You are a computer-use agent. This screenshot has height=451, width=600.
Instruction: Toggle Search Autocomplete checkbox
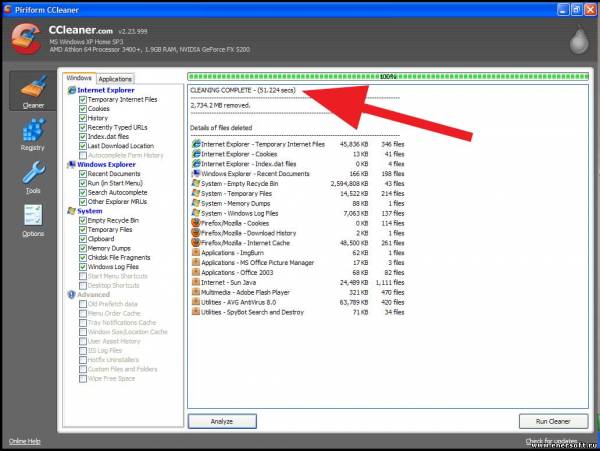[83, 192]
